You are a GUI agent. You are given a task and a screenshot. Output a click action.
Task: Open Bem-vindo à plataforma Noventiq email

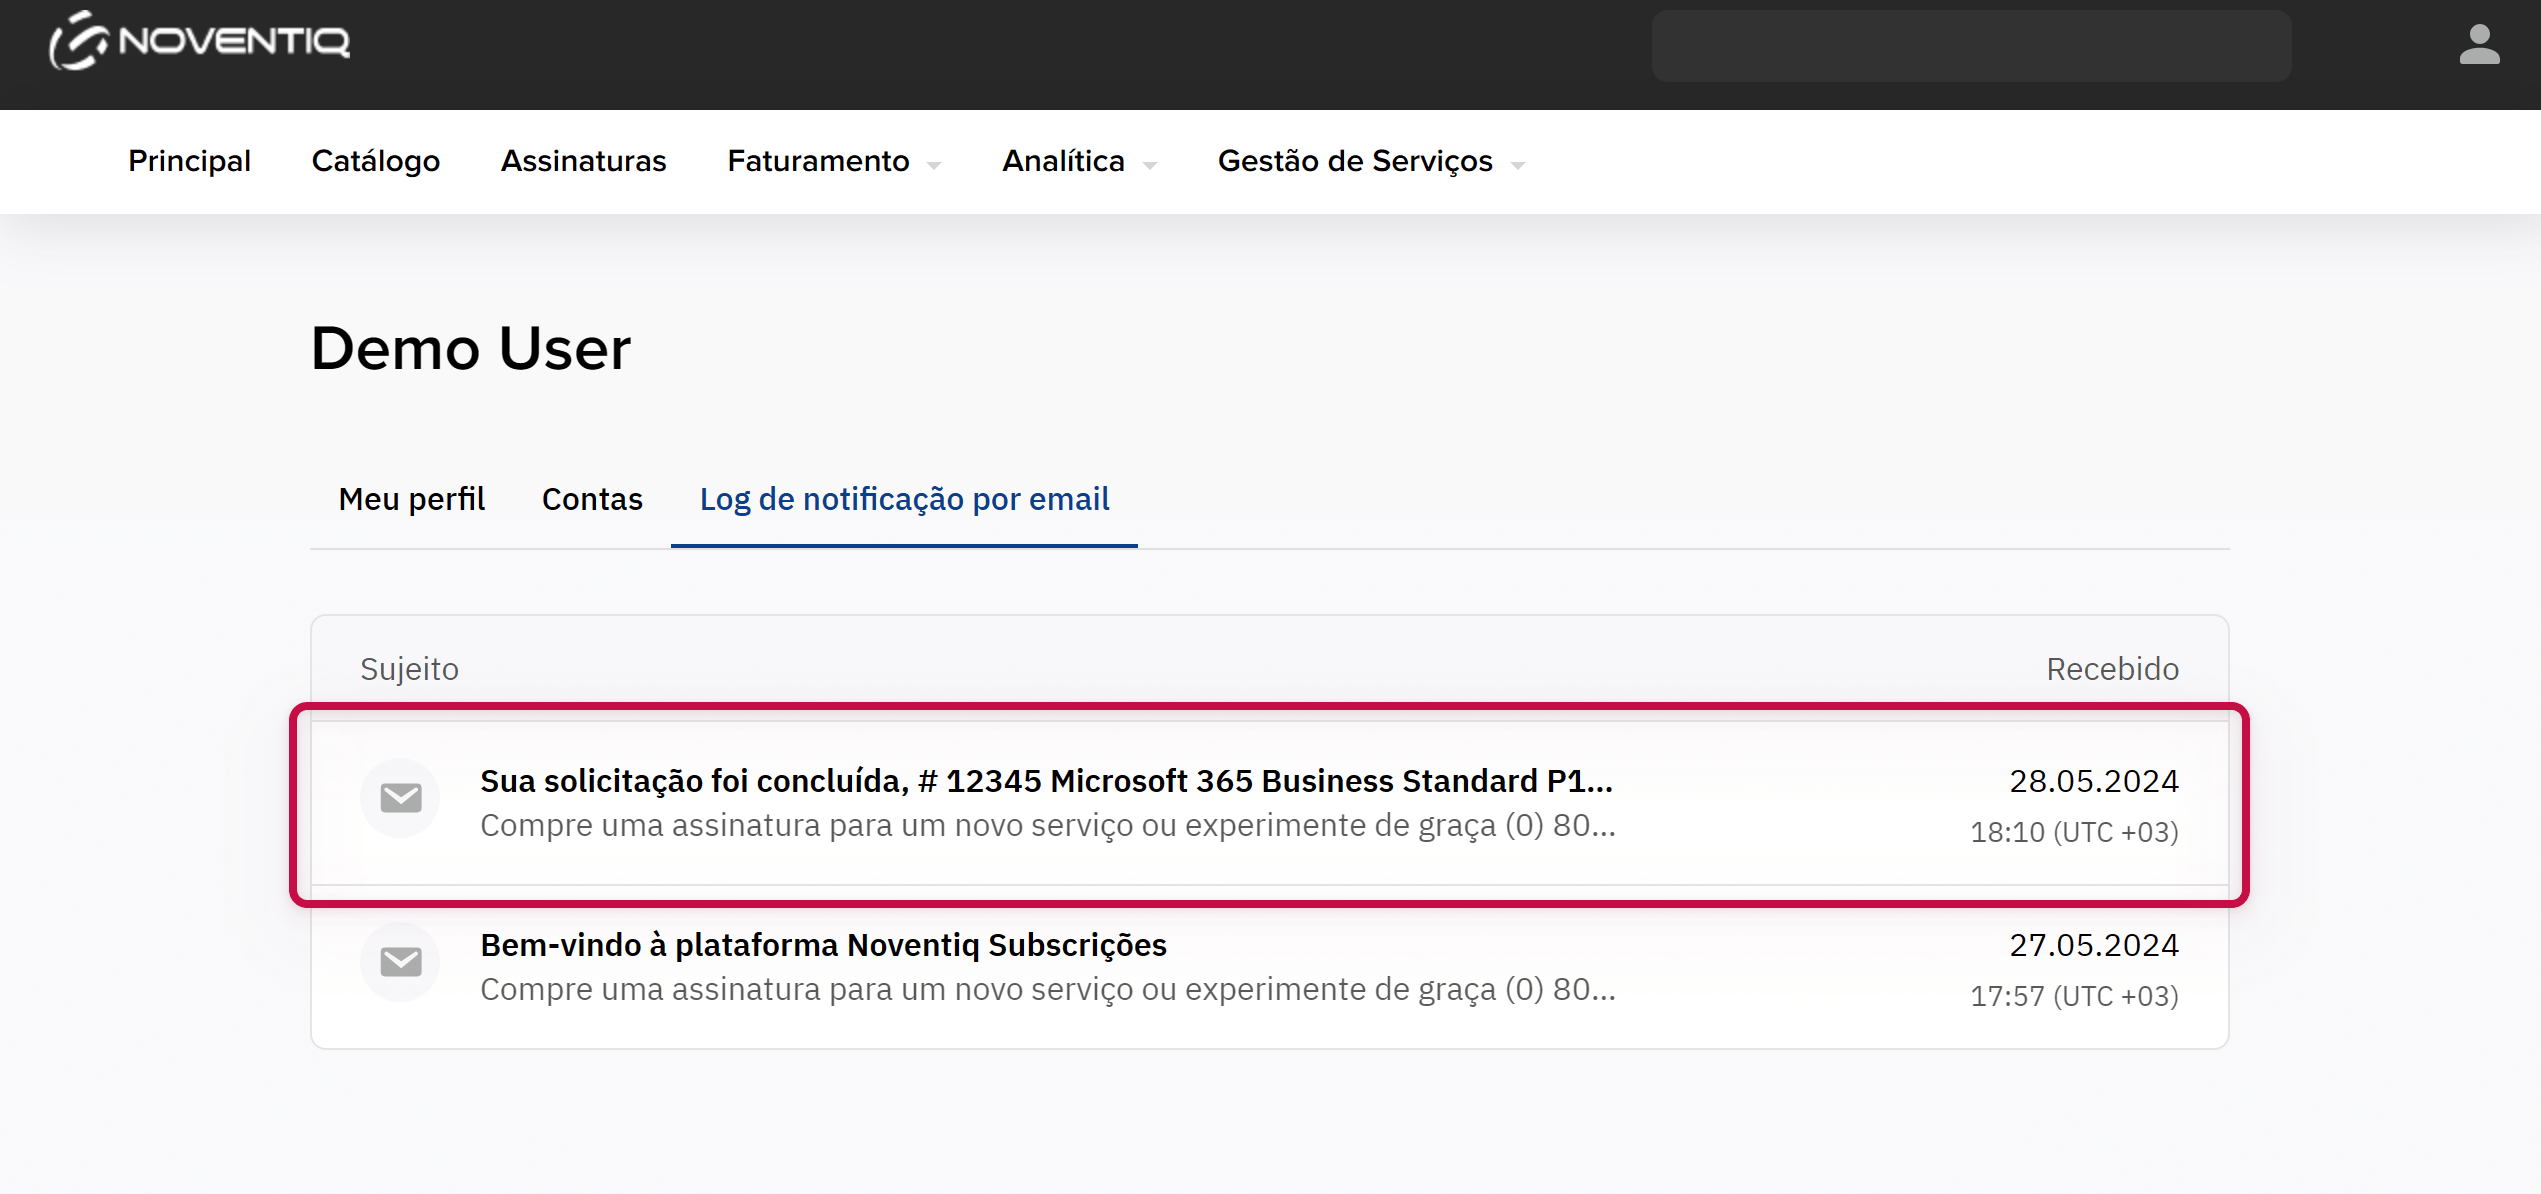(823, 945)
